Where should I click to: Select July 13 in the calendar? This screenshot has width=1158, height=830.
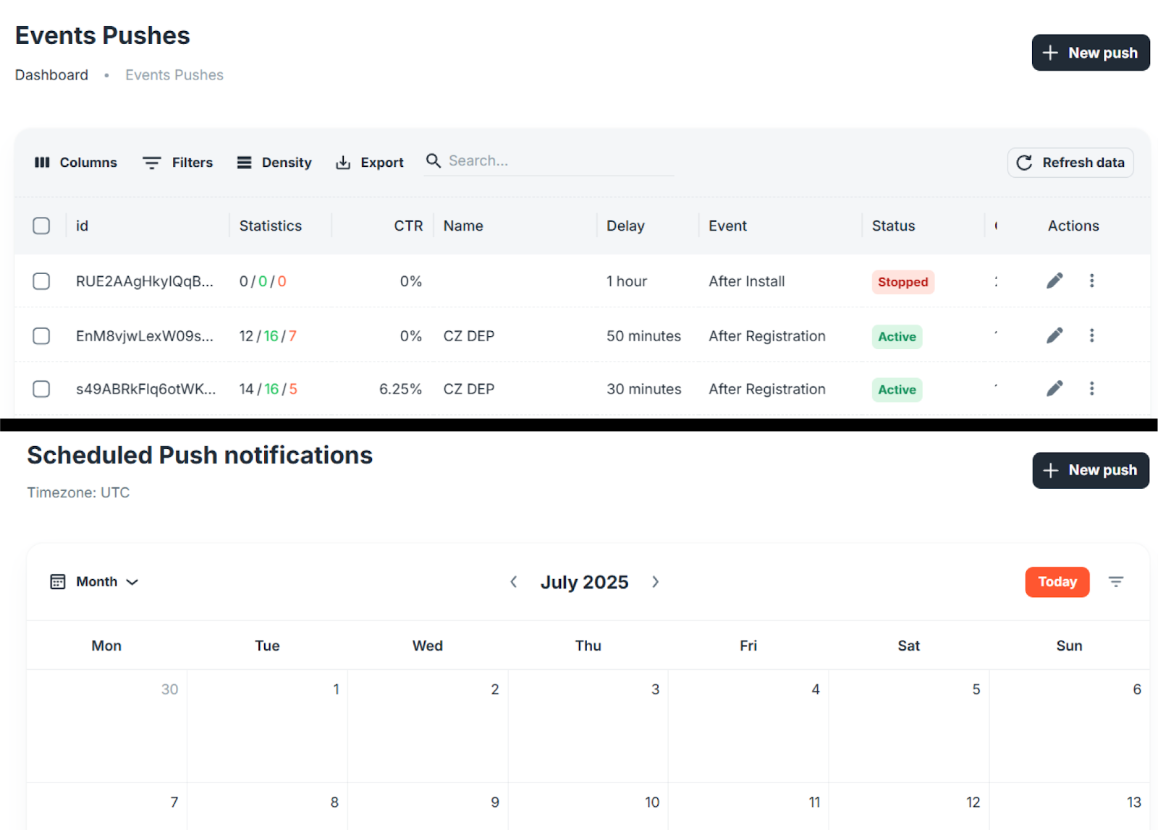click(x=1069, y=806)
